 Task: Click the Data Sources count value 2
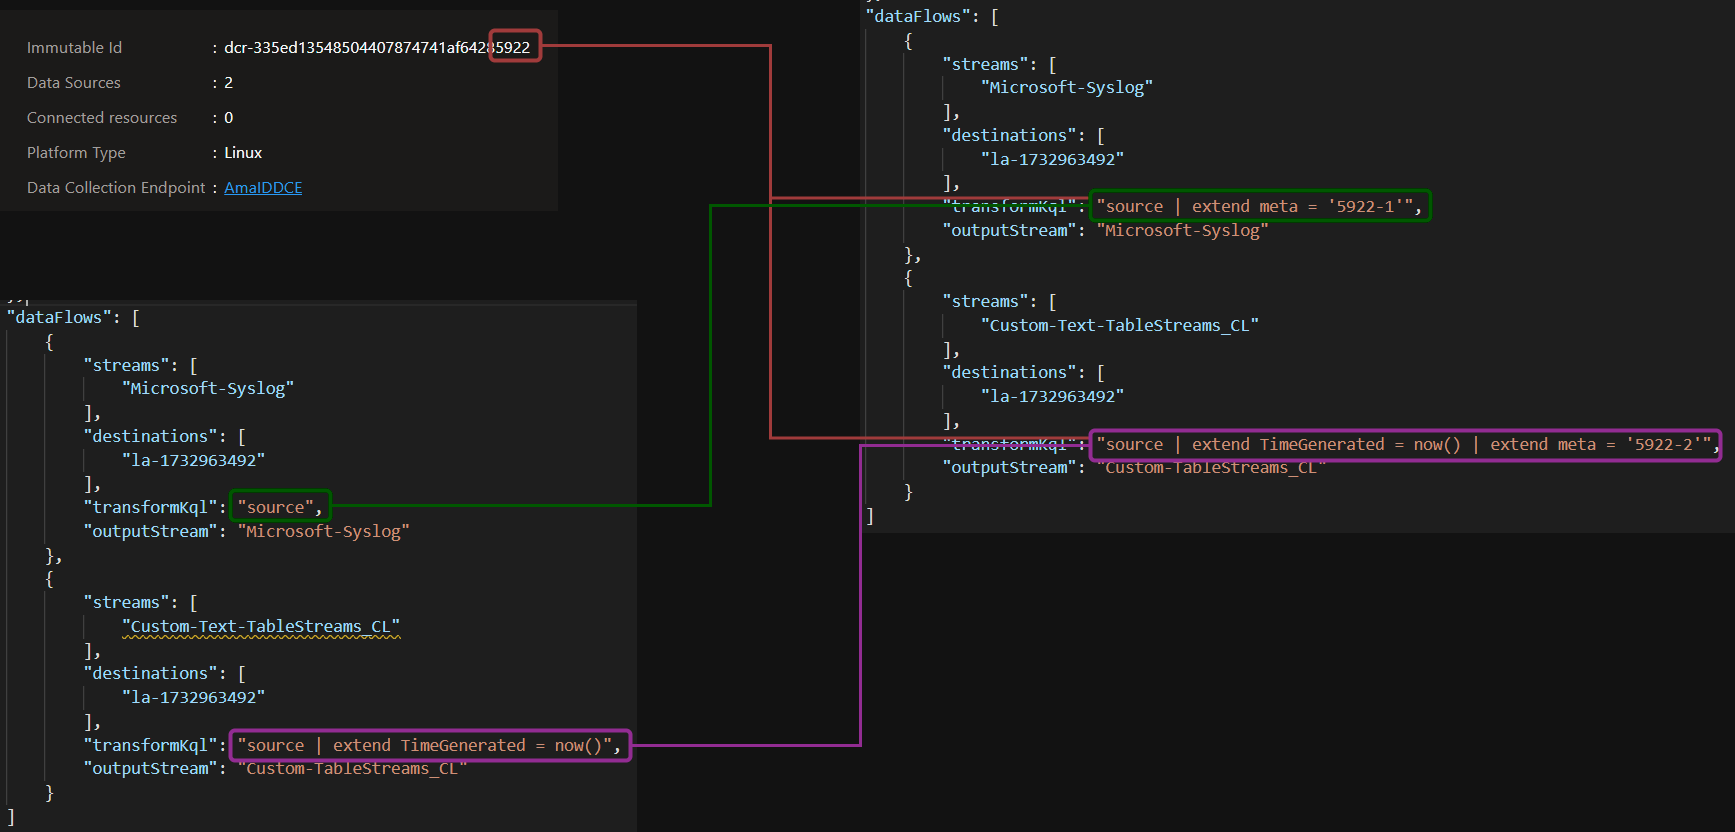point(228,83)
